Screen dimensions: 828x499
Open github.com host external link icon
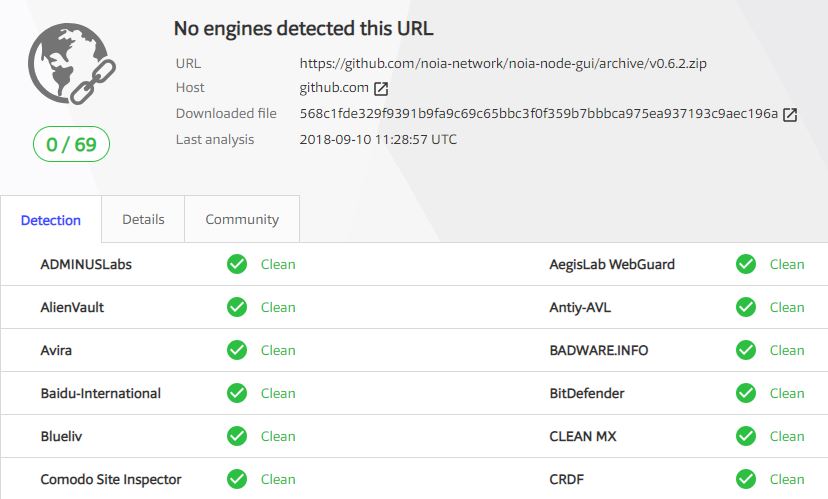[x=381, y=89]
